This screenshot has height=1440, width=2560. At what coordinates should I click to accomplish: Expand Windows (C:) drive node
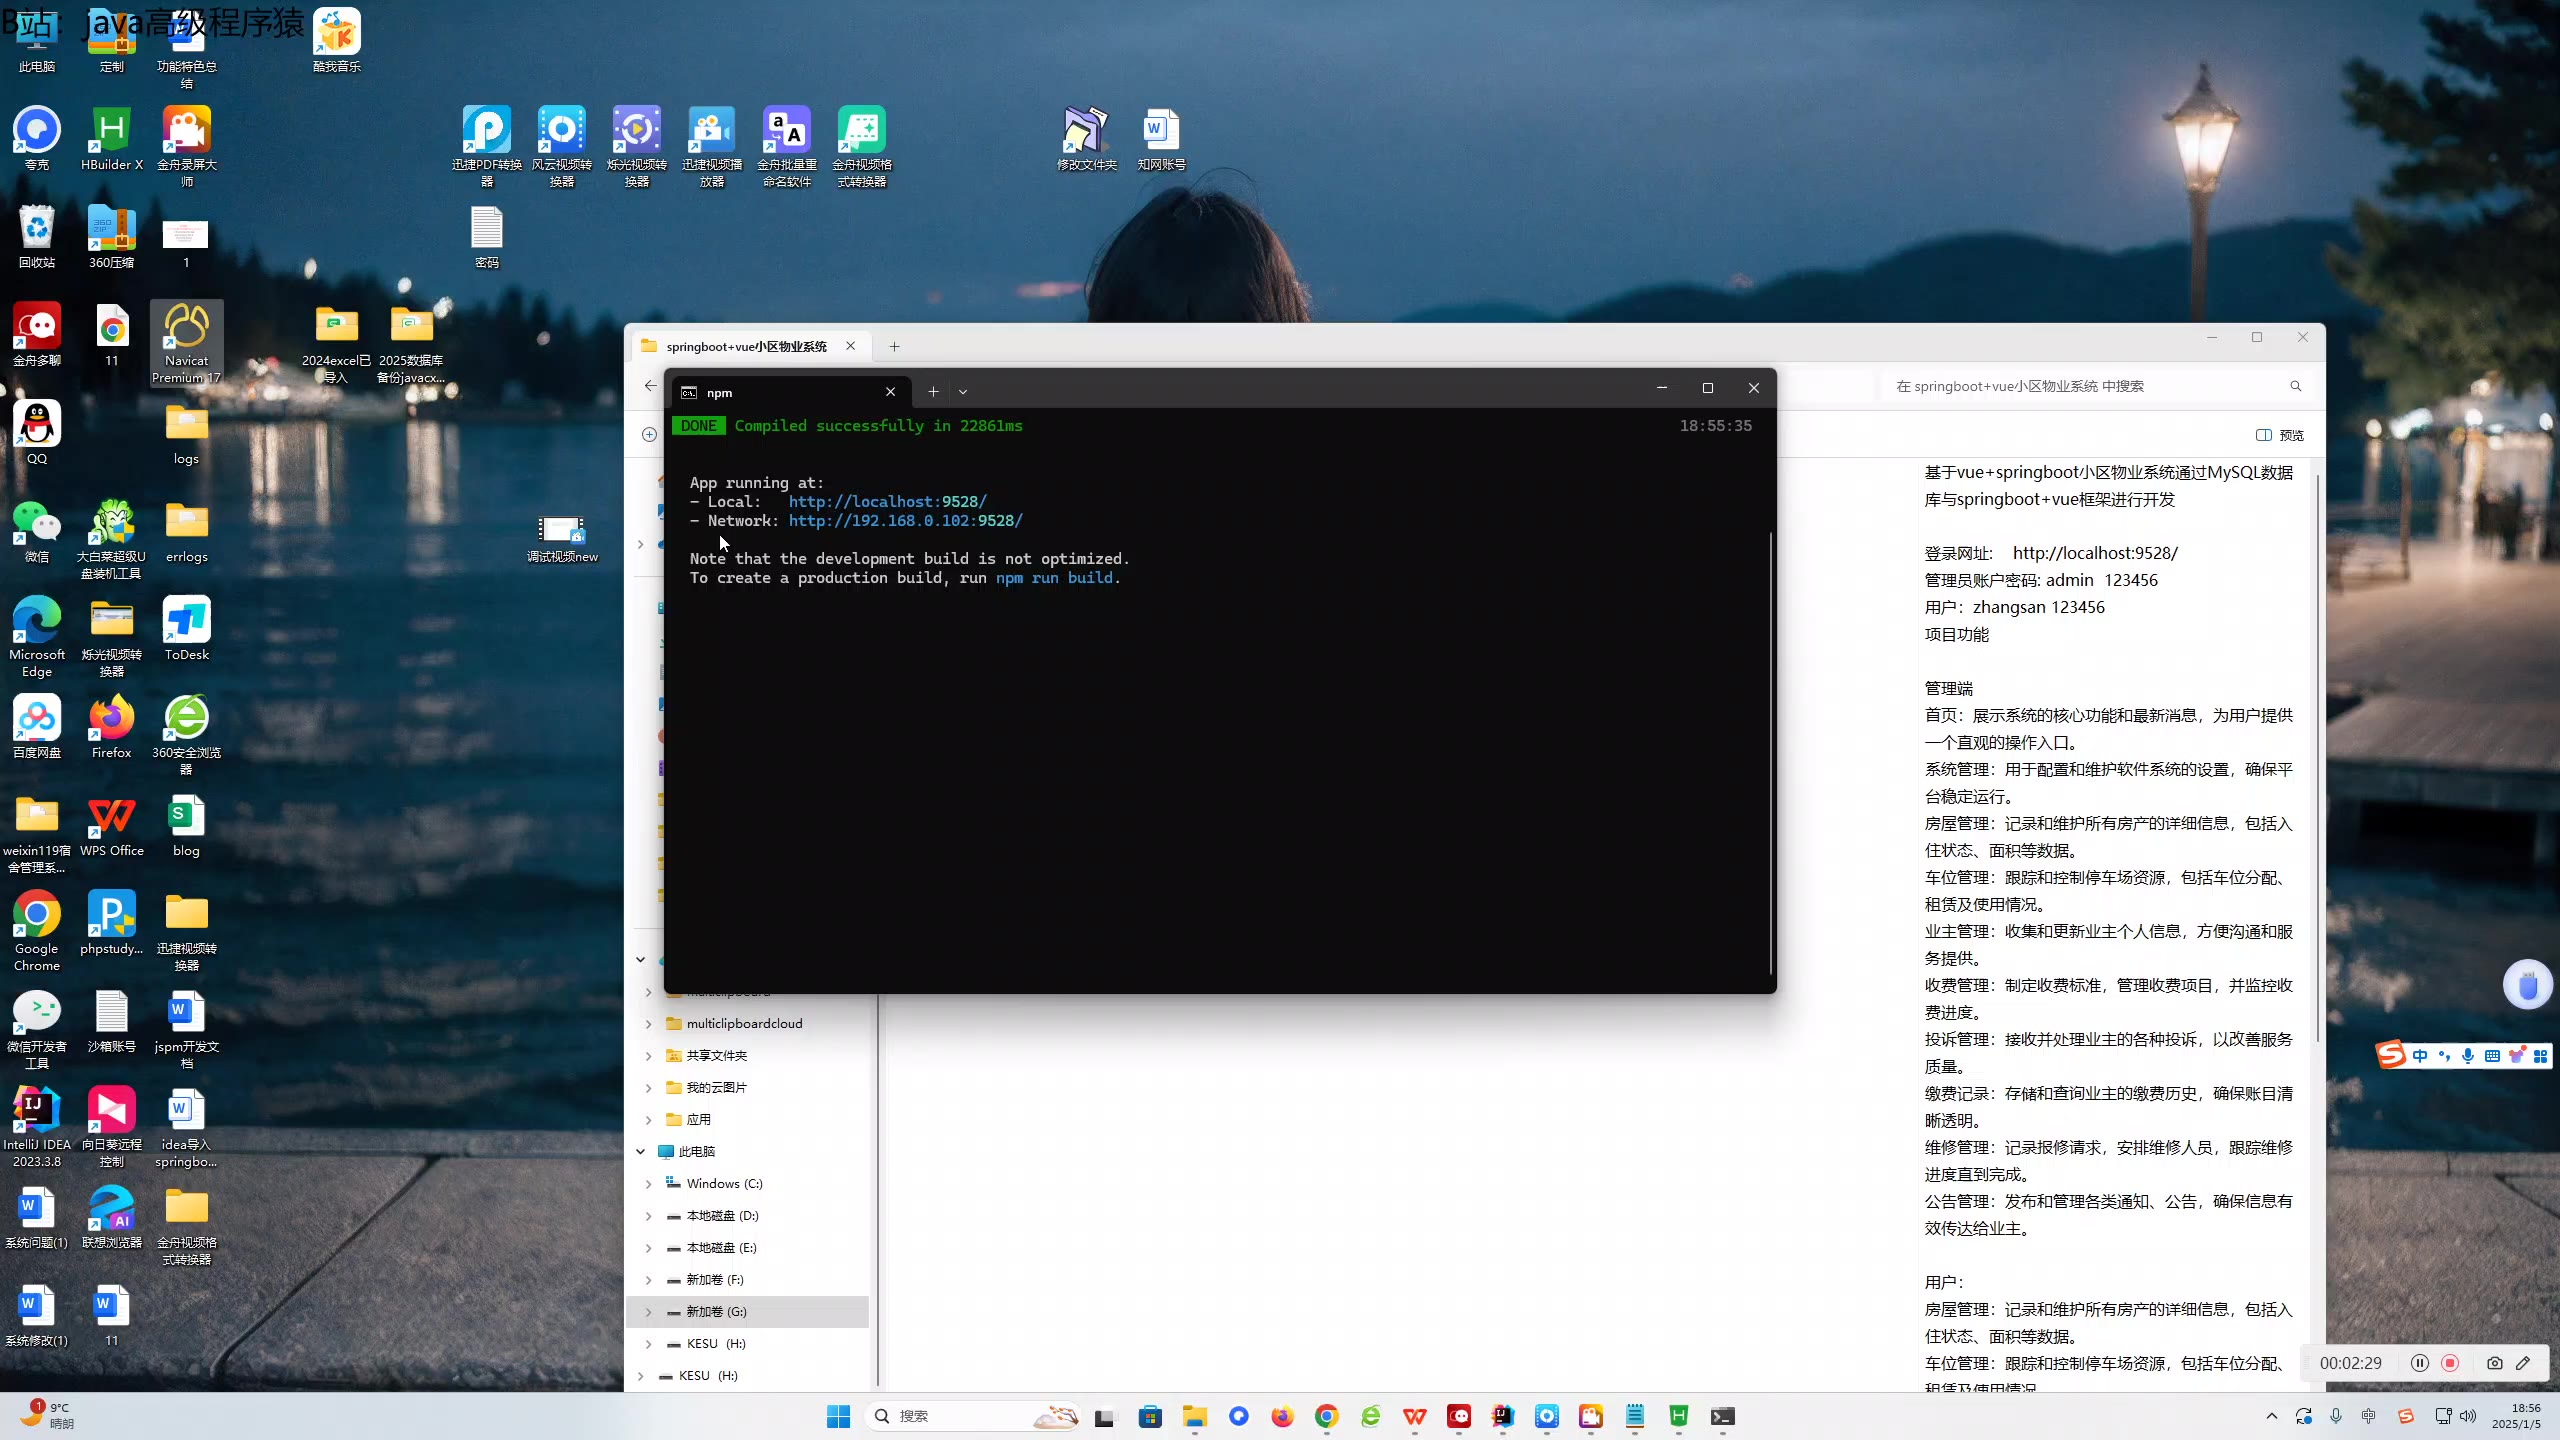point(648,1184)
